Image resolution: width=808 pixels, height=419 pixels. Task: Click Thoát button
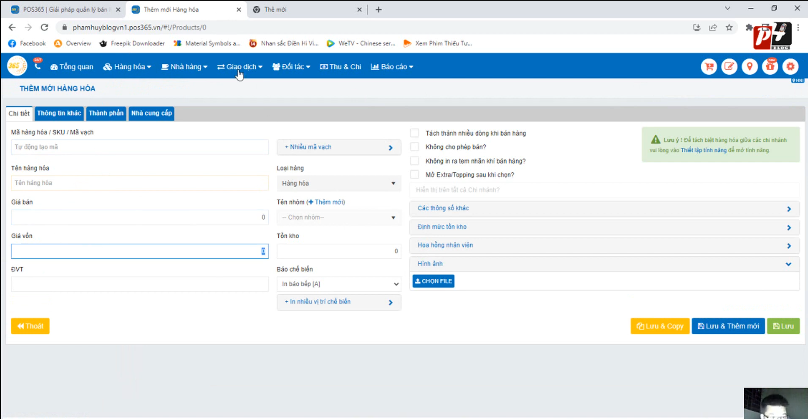(30, 326)
